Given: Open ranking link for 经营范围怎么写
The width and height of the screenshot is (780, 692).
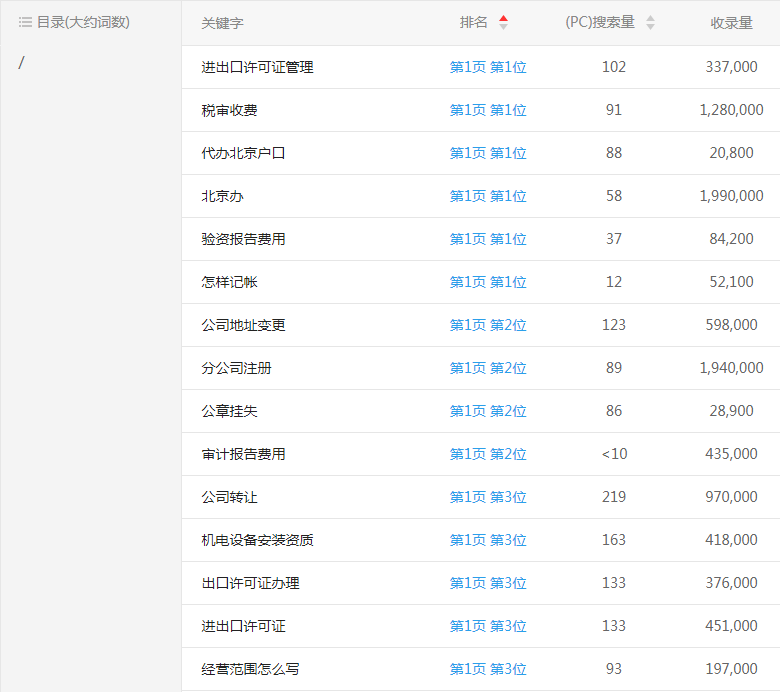Looking at the screenshot, I should tap(488, 669).
